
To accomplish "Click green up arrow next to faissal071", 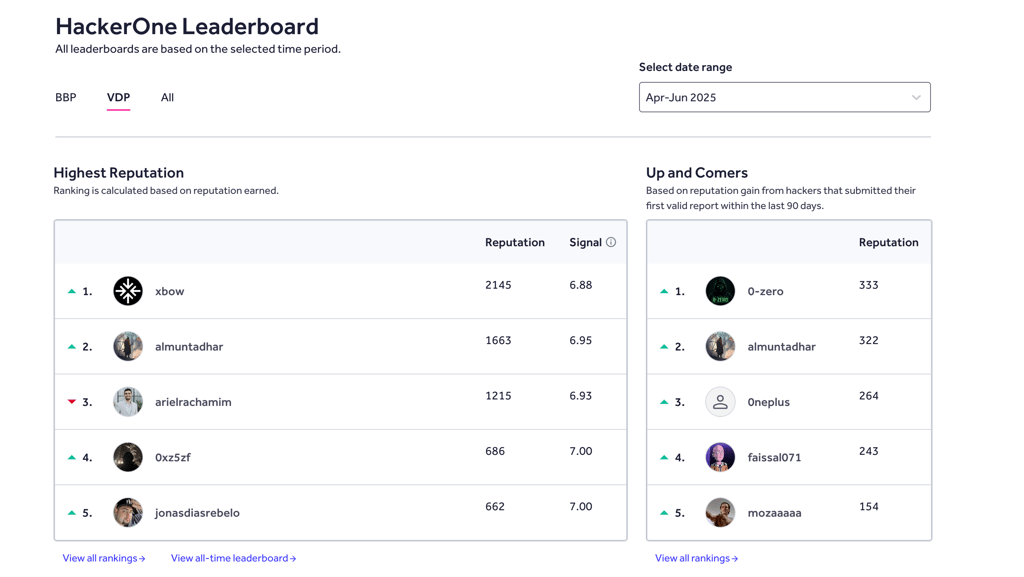I will pos(664,458).
